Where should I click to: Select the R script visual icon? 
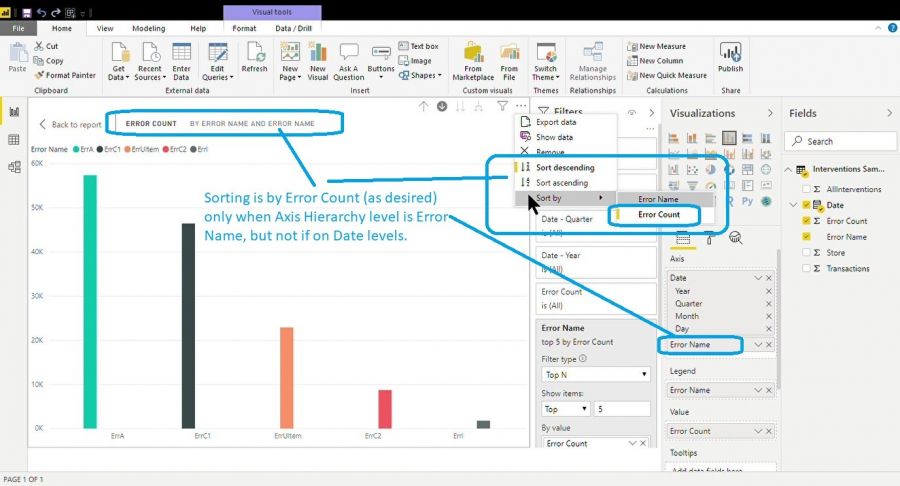(730, 201)
